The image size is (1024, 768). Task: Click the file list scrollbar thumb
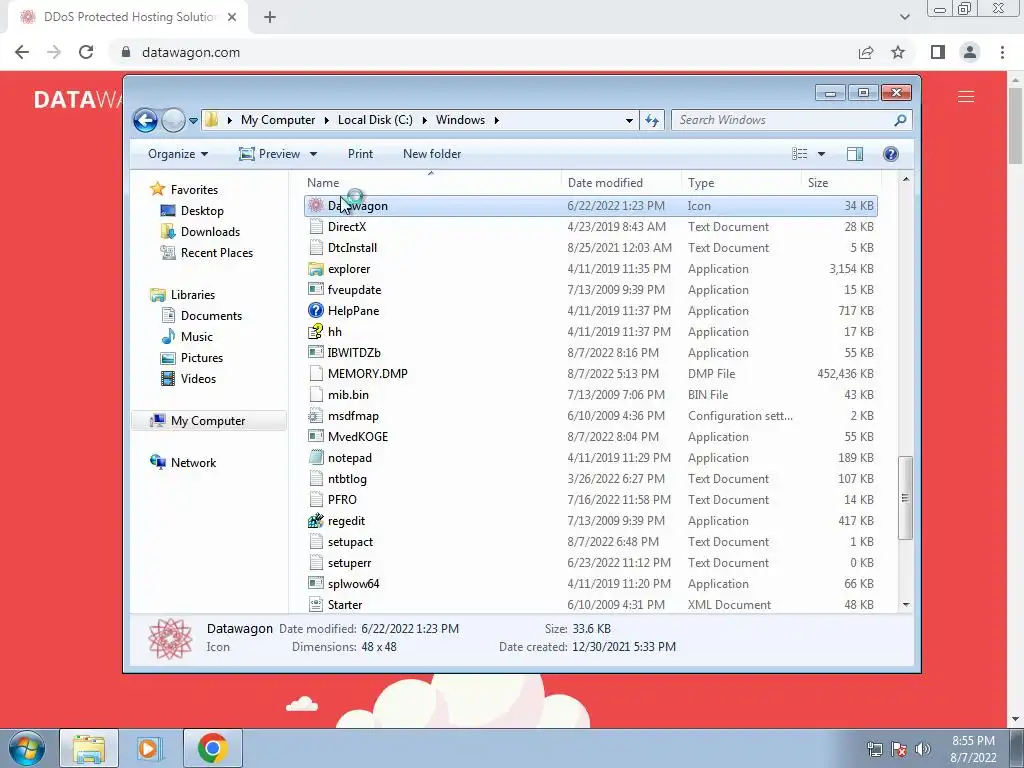[905, 498]
